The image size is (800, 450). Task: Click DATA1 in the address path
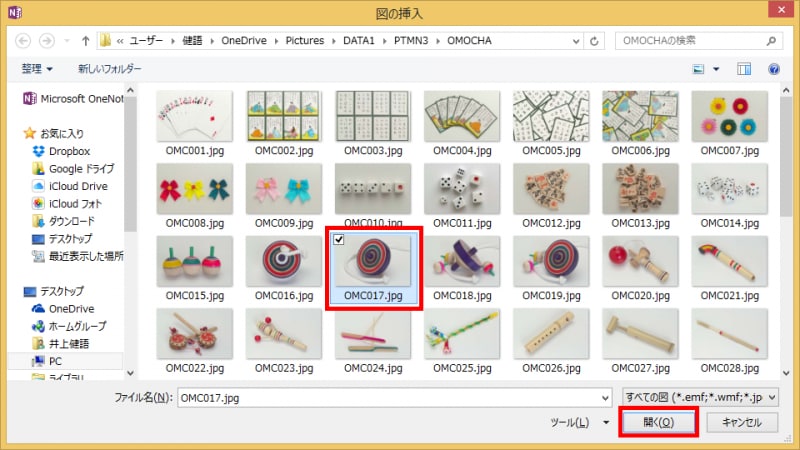[x=359, y=41]
